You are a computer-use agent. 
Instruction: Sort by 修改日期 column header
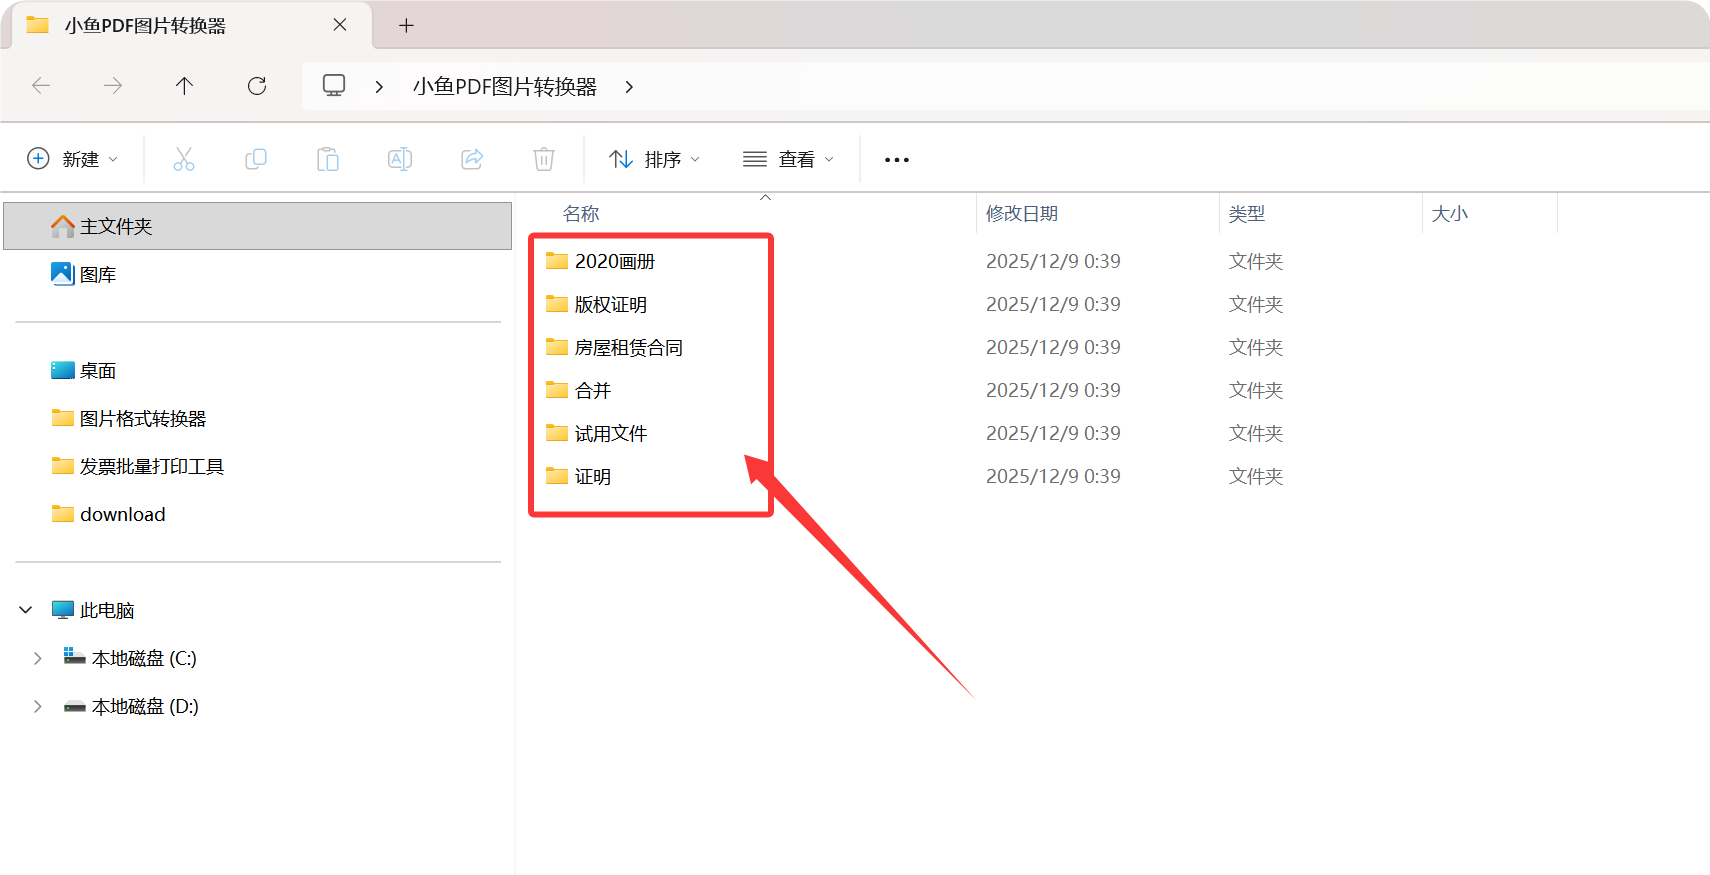tap(1022, 214)
